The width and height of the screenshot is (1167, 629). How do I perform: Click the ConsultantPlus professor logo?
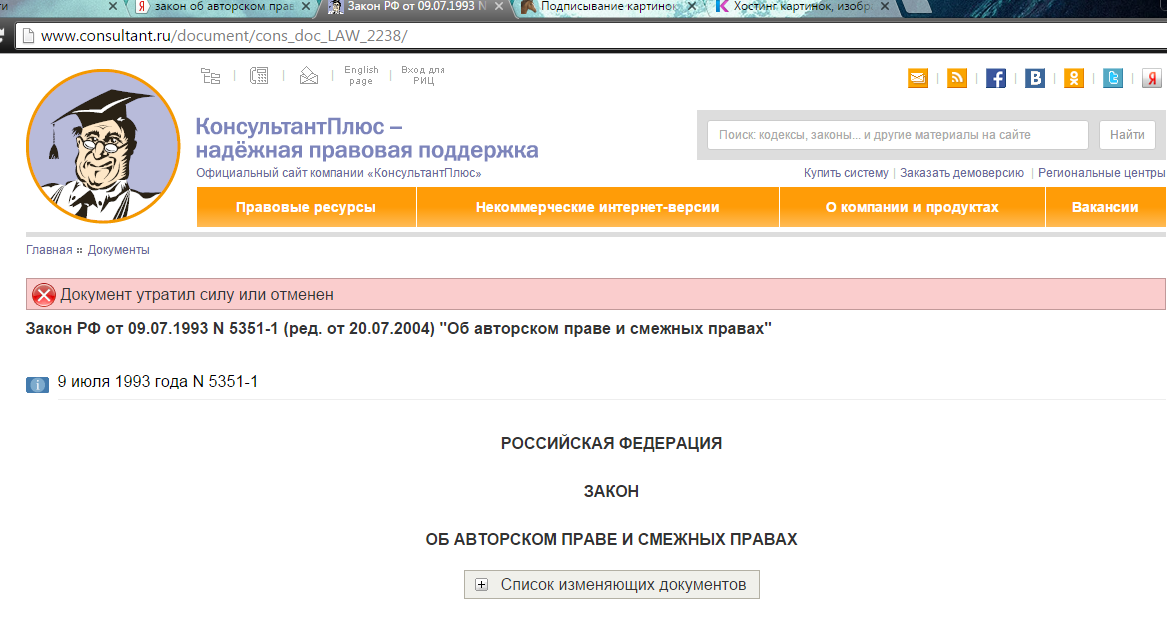[x=103, y=146]
